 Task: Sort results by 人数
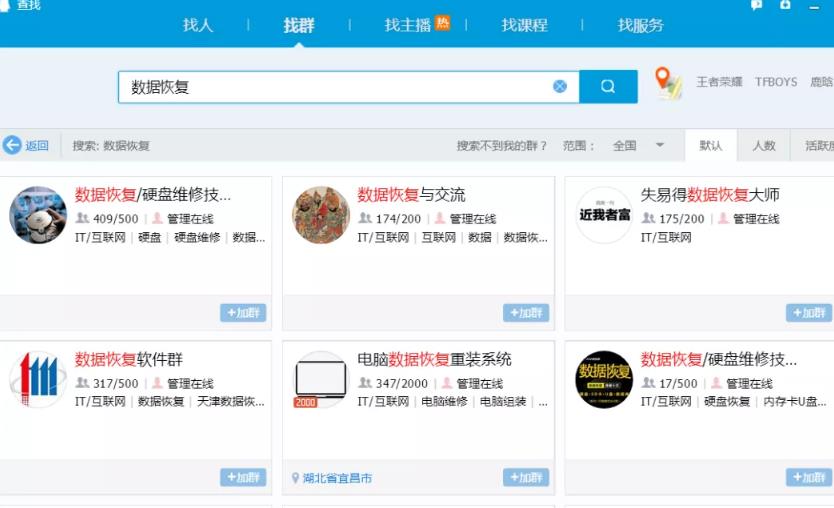(763, 146)
